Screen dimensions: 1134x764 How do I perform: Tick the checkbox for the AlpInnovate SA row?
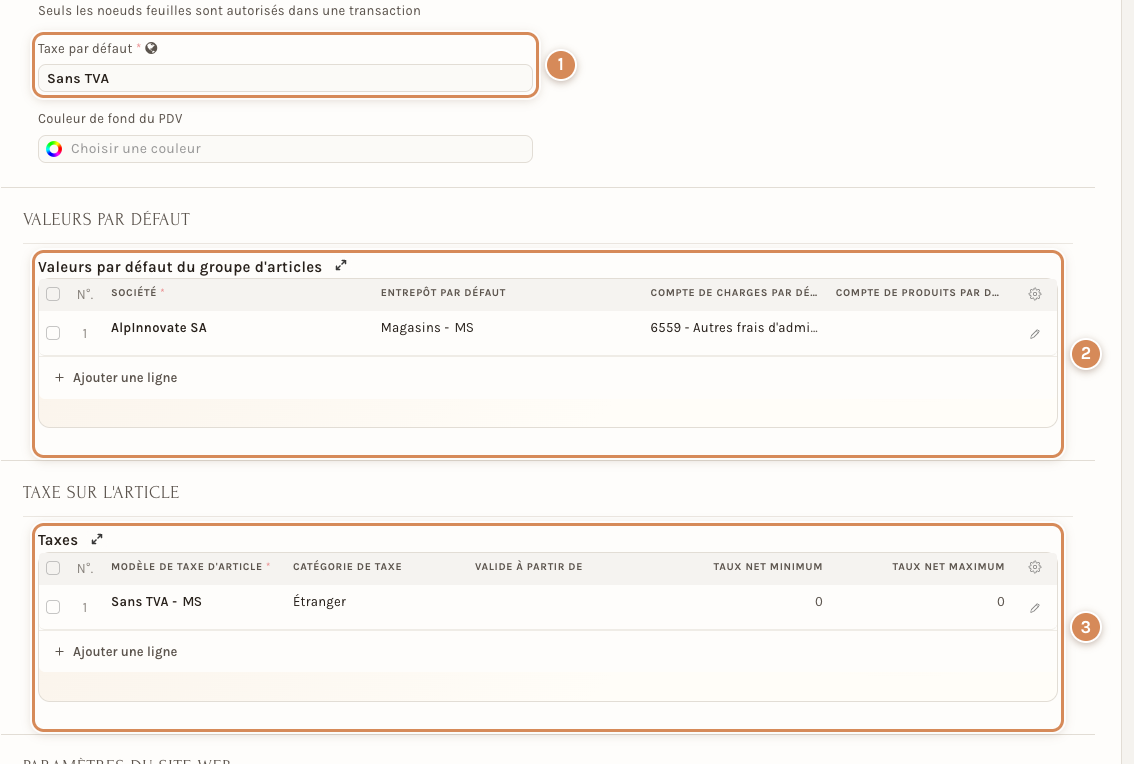[53, 333]
